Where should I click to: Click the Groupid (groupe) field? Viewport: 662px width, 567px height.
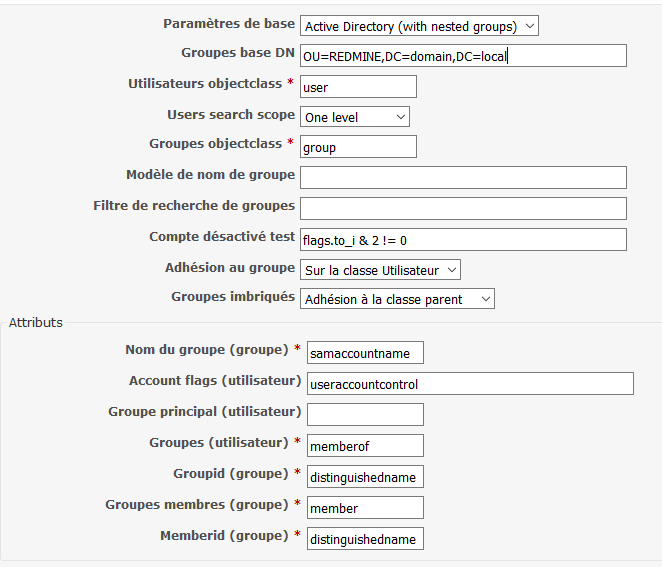[365, 477]
